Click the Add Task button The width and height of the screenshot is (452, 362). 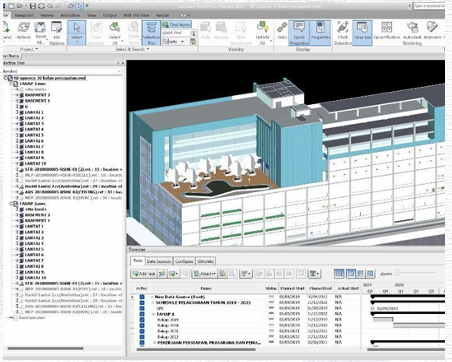coord(144,274)
